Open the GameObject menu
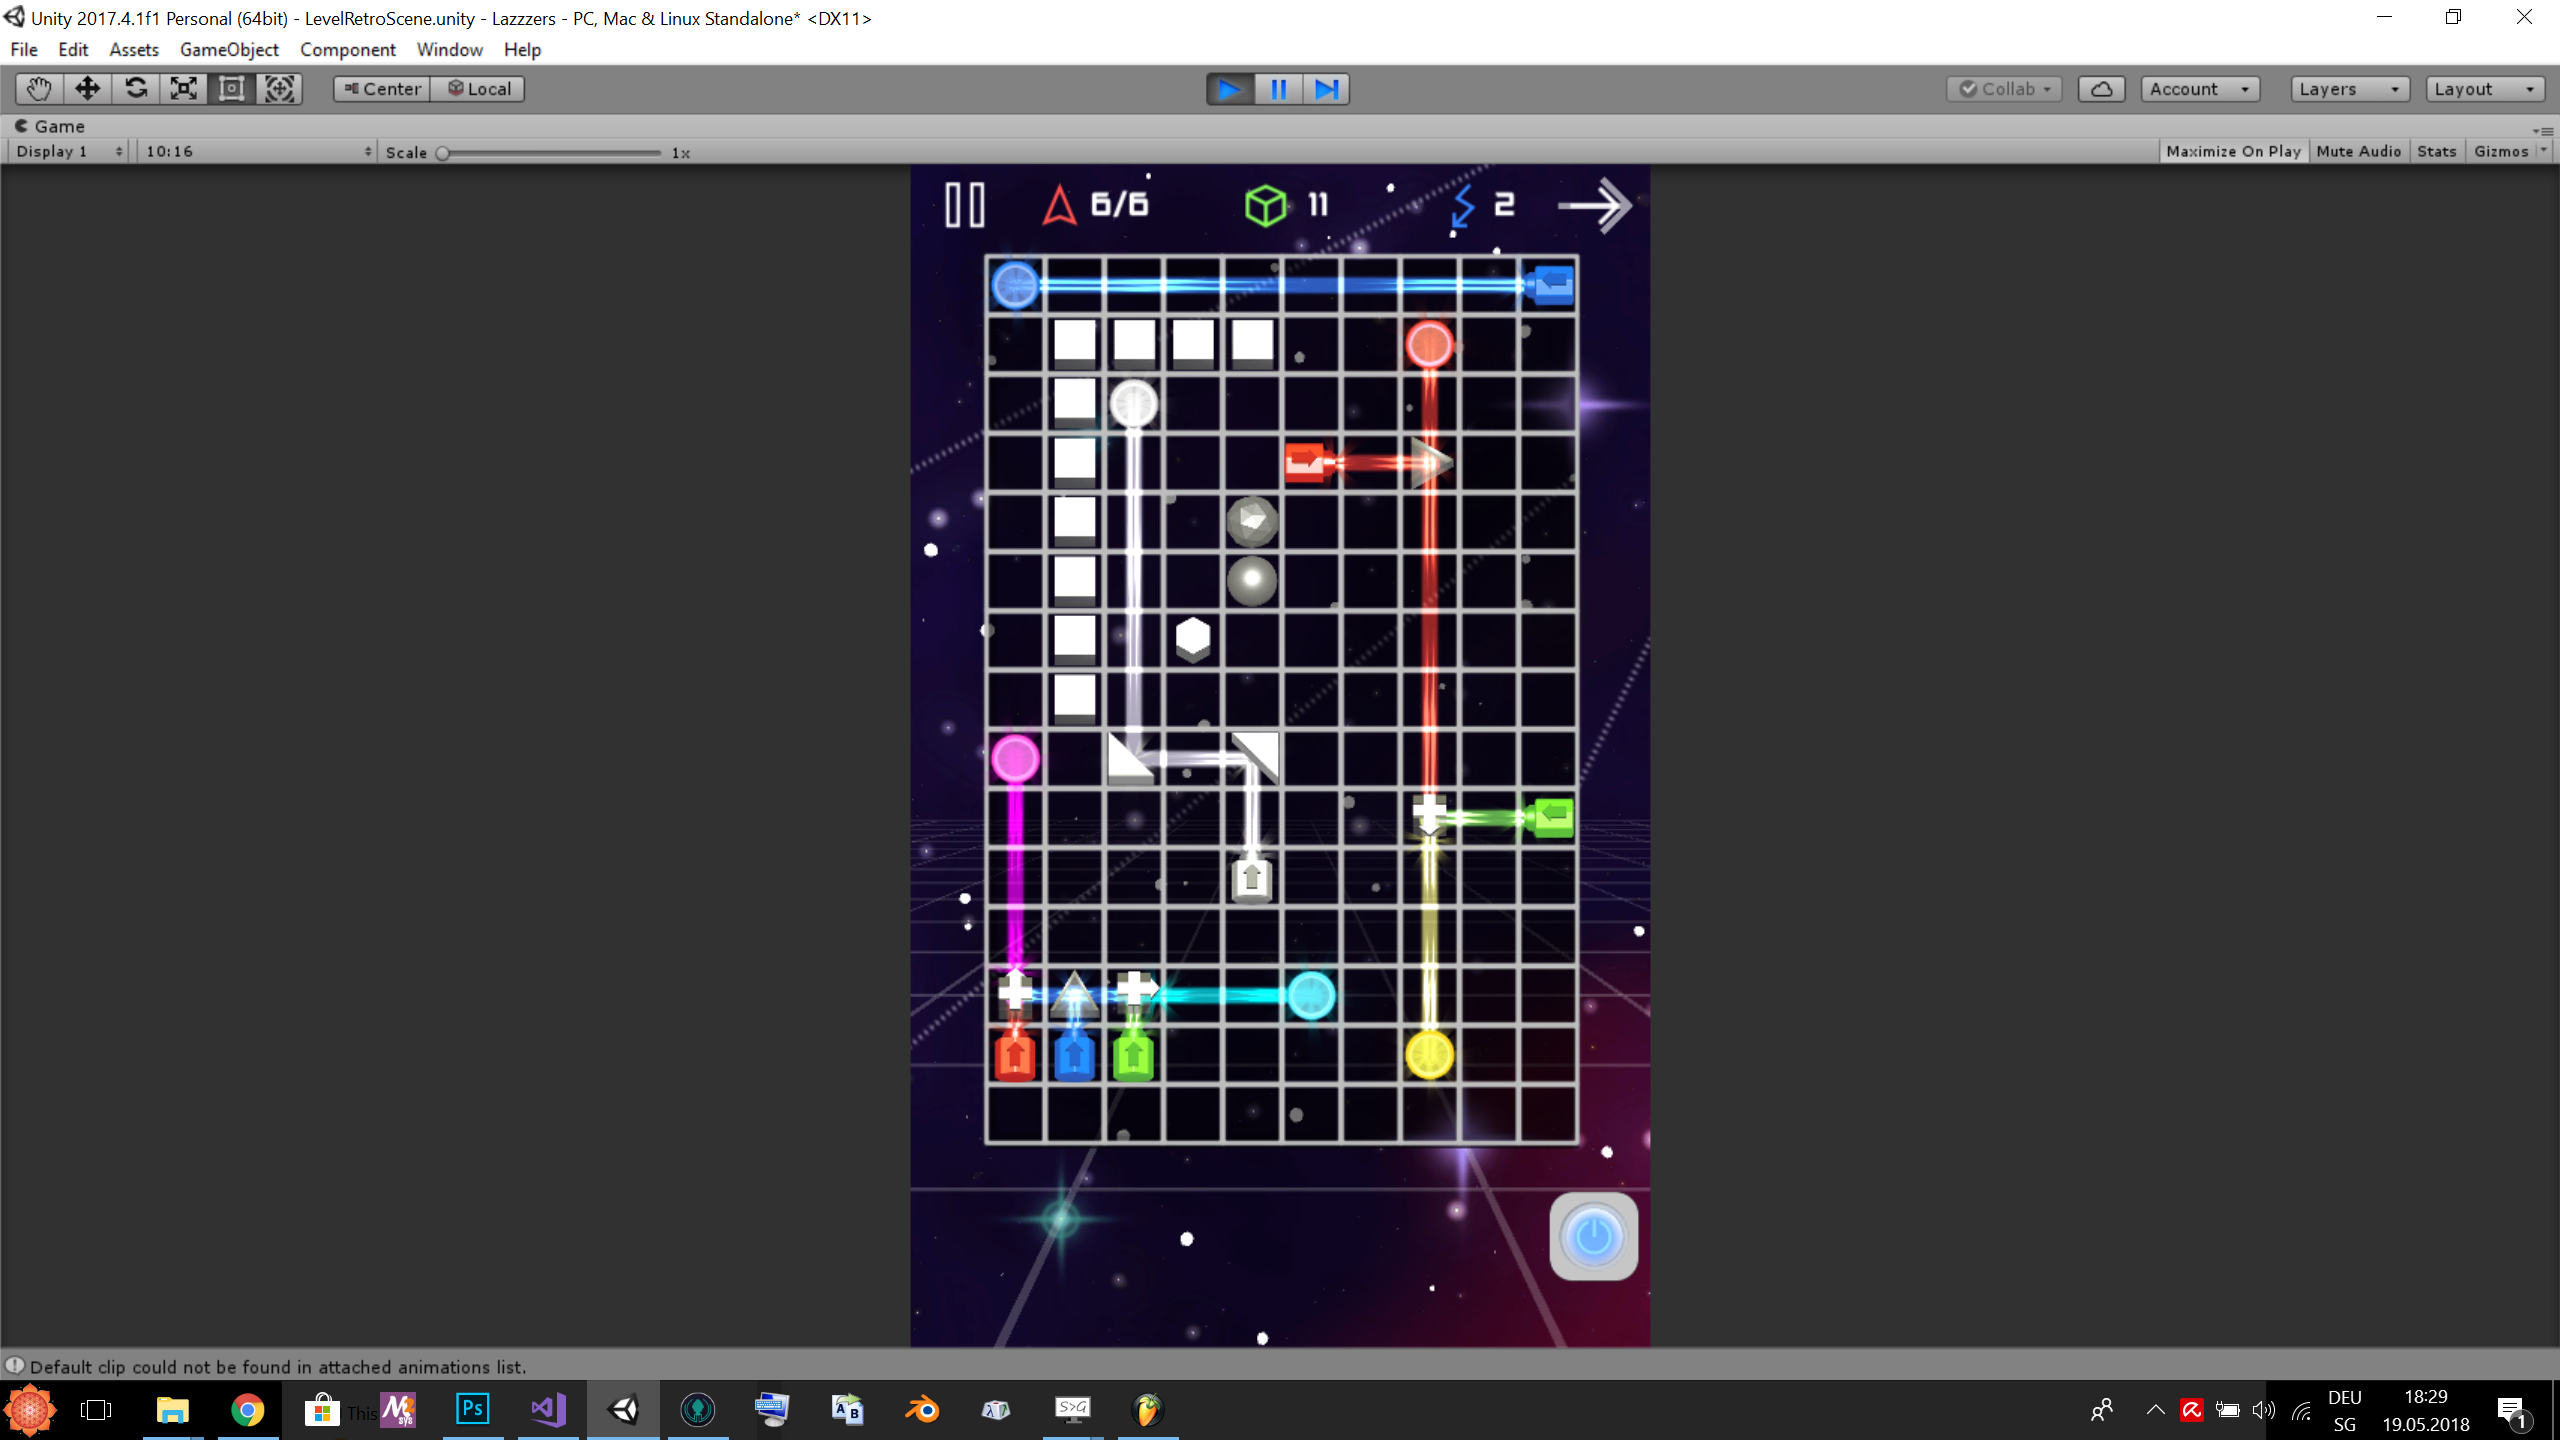2560x1440 pixels. coord(229,49)
